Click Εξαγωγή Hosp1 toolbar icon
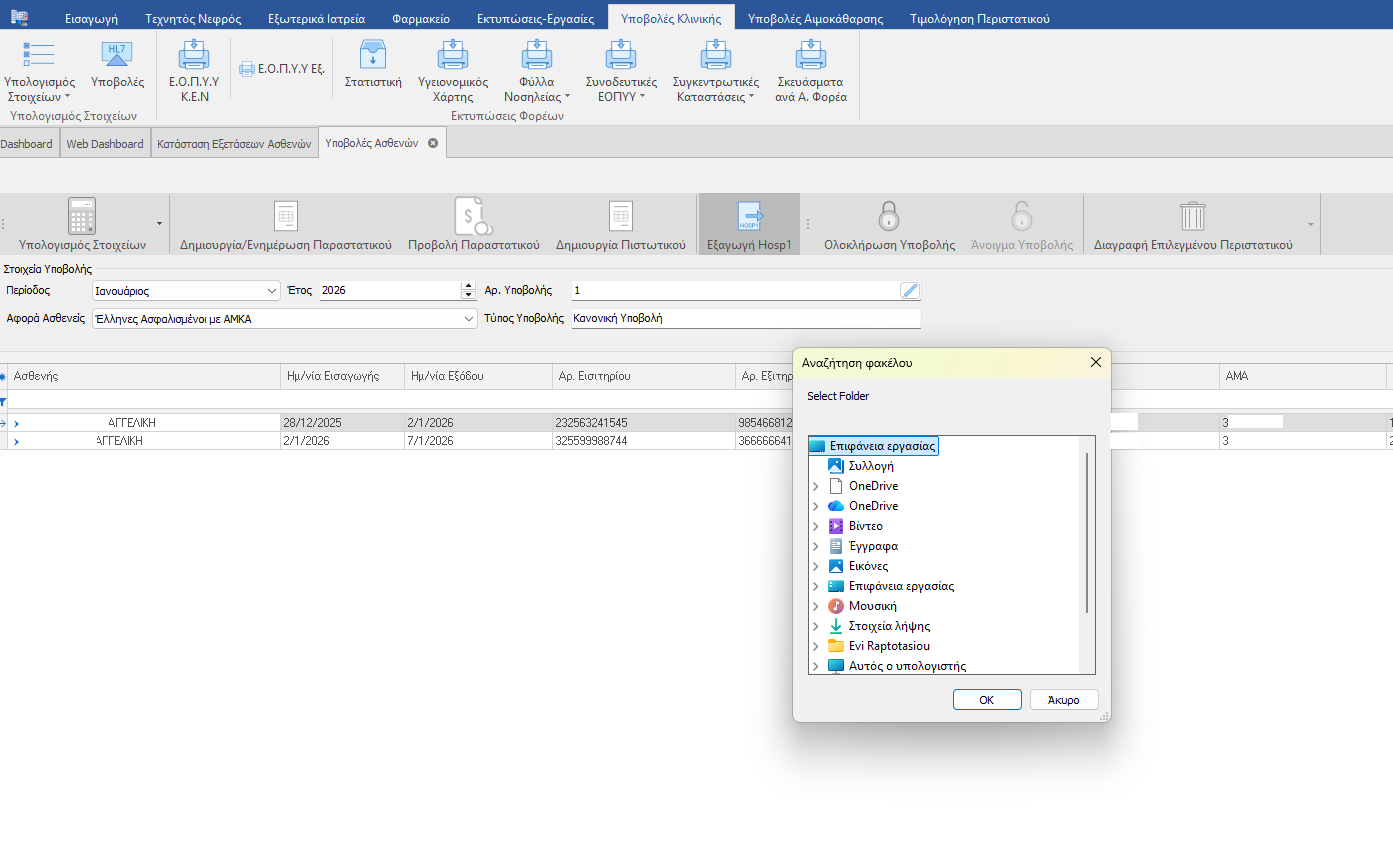Screen dimensions: 1393x854 point(749,217)
